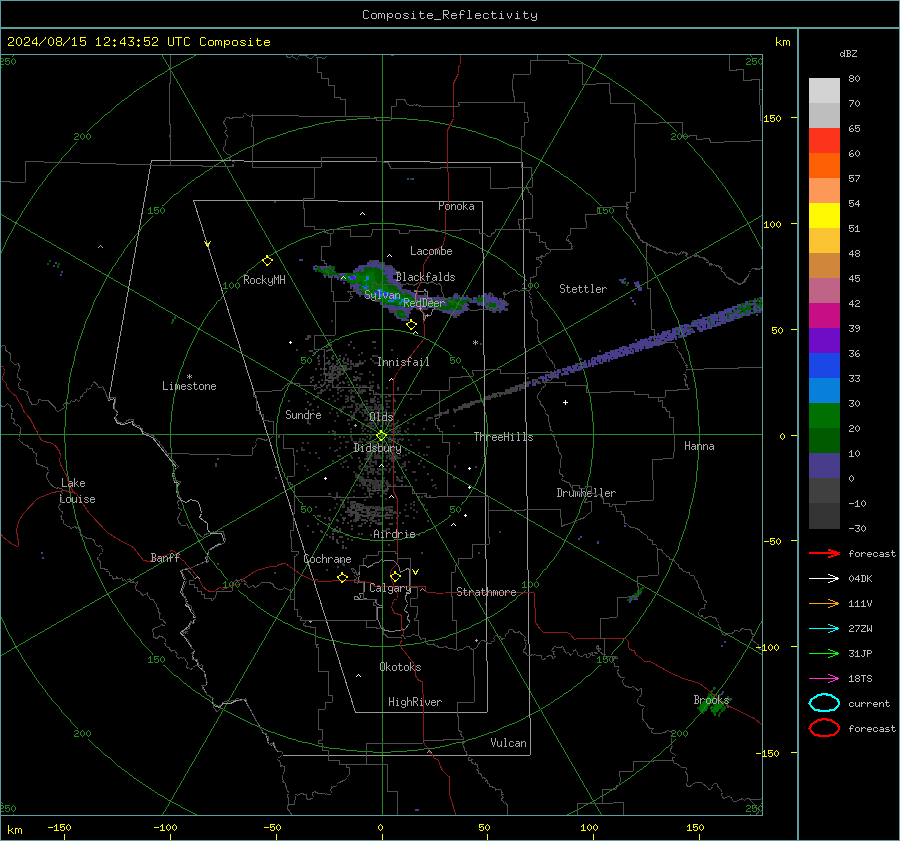Click the Ponoka city label
900x841 pixels.
click(x=456, y=206)
